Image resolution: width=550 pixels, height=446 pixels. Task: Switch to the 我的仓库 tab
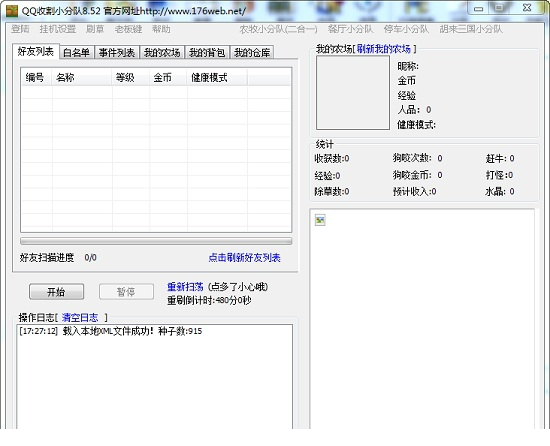[x=252, y=53]
